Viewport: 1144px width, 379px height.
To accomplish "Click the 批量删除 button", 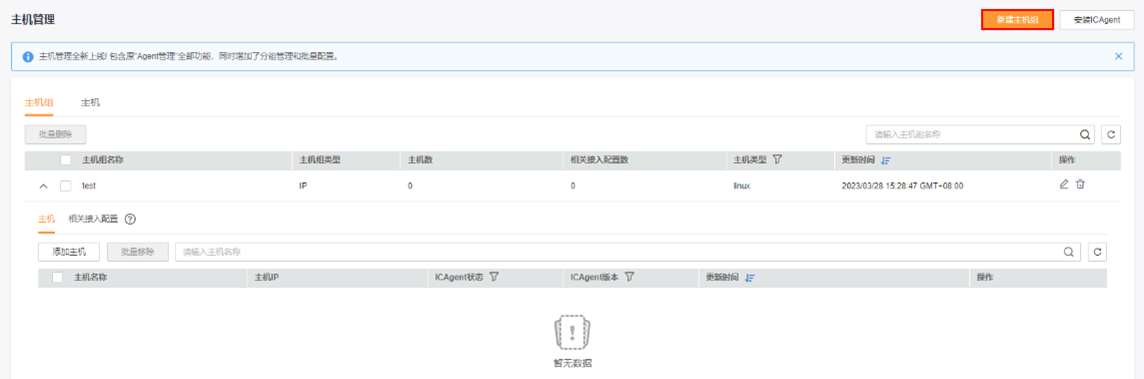I will [56, 134].
